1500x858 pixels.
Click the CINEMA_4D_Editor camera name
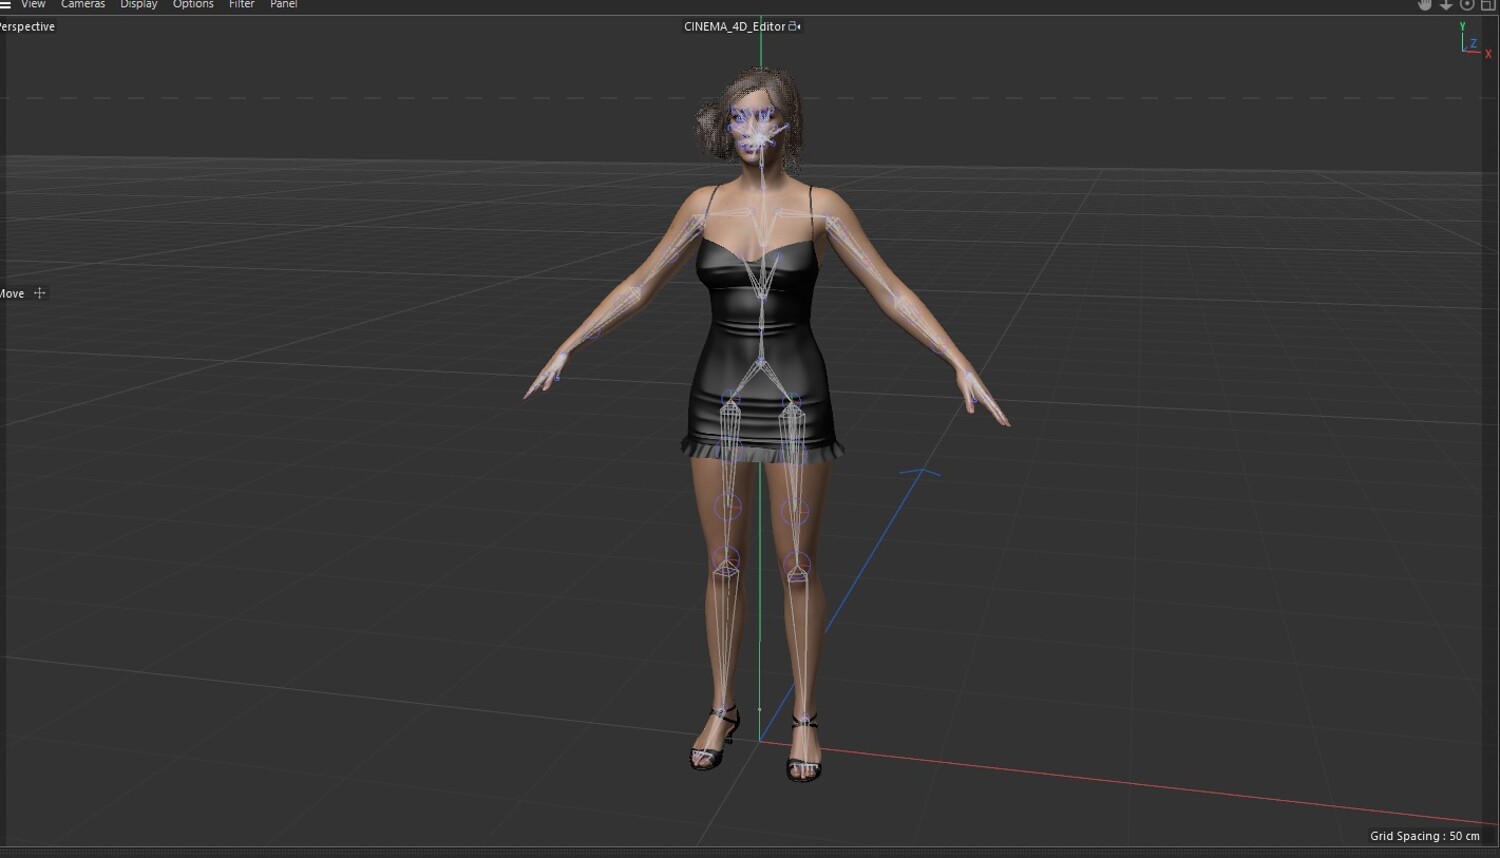point(734,27)
